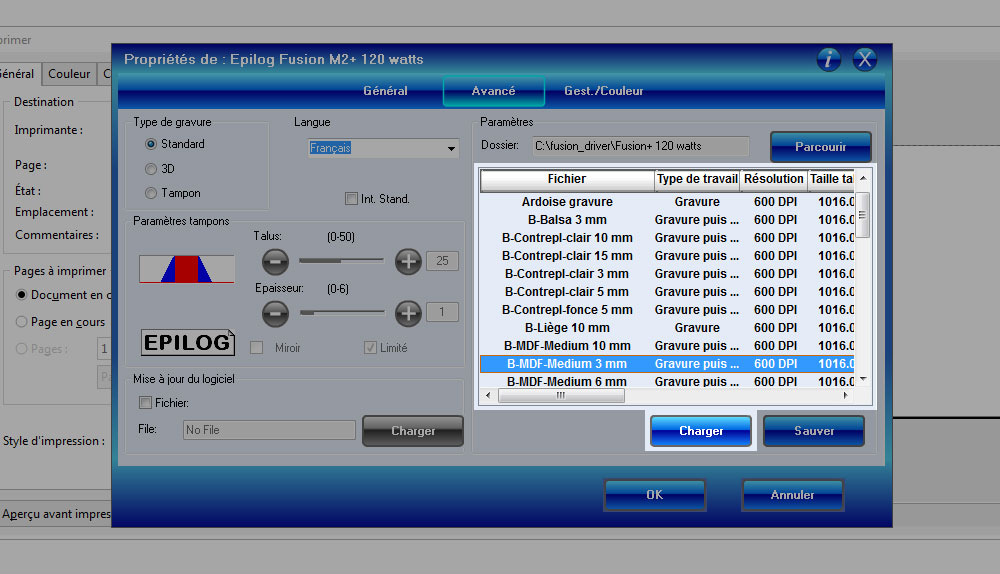Select Document en cours radio in print dialog
Screen dimensions: 1000x574
[x=22, y=295]
